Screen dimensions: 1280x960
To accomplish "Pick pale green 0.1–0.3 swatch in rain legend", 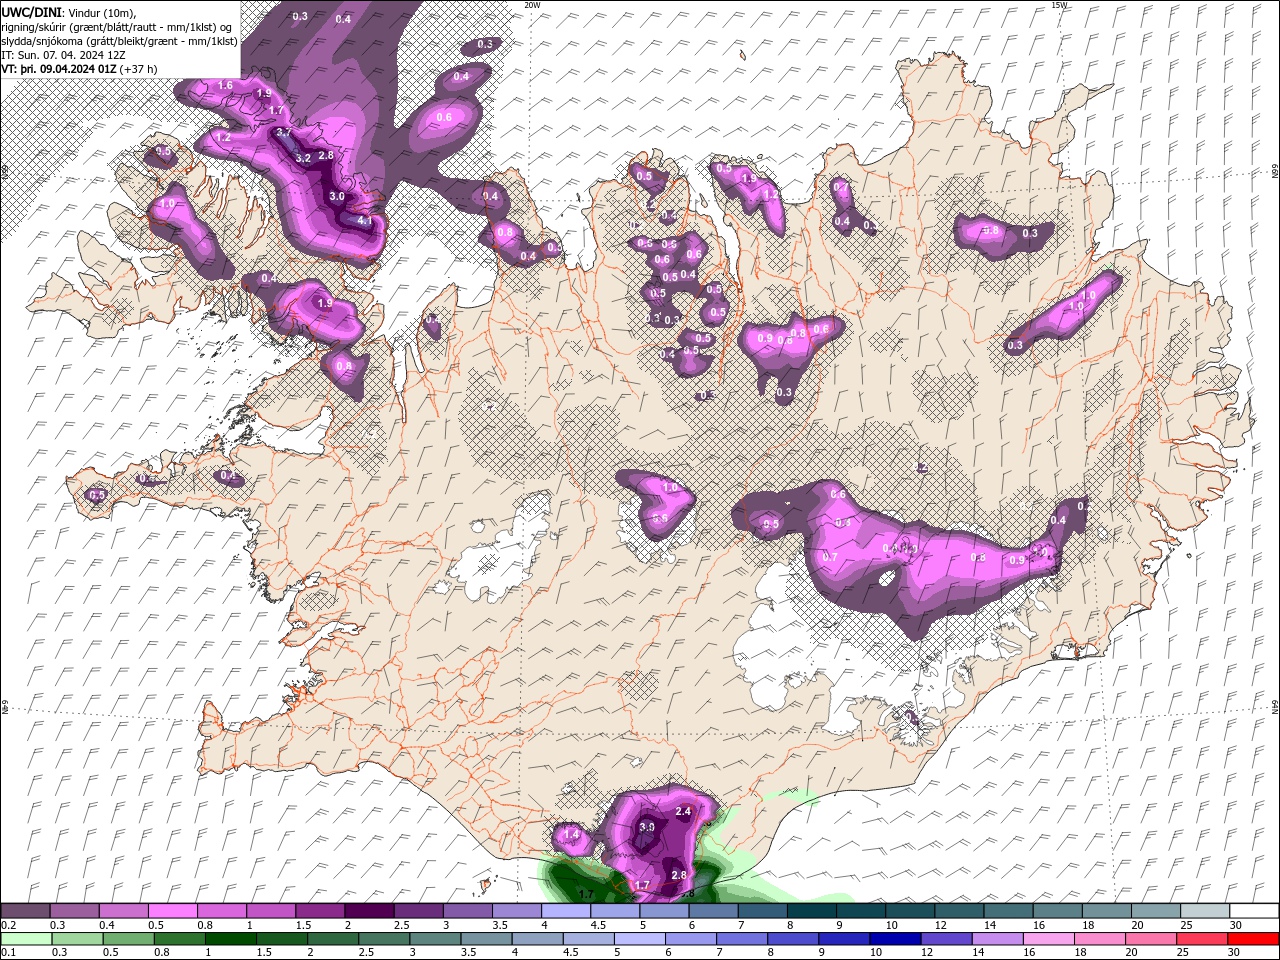I will pos(27,940).
